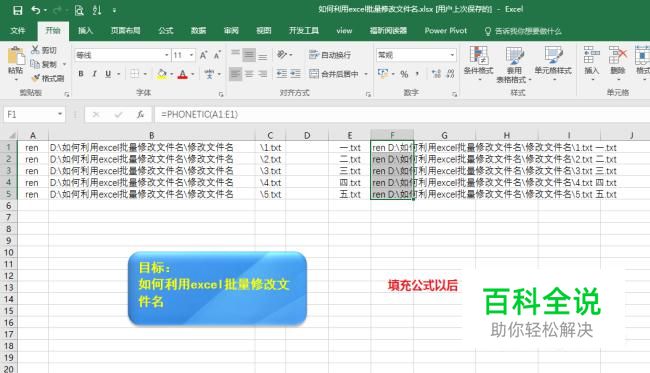
Task: Click the formula bar with PHONETIC formula
Action: tap(401, 114)
